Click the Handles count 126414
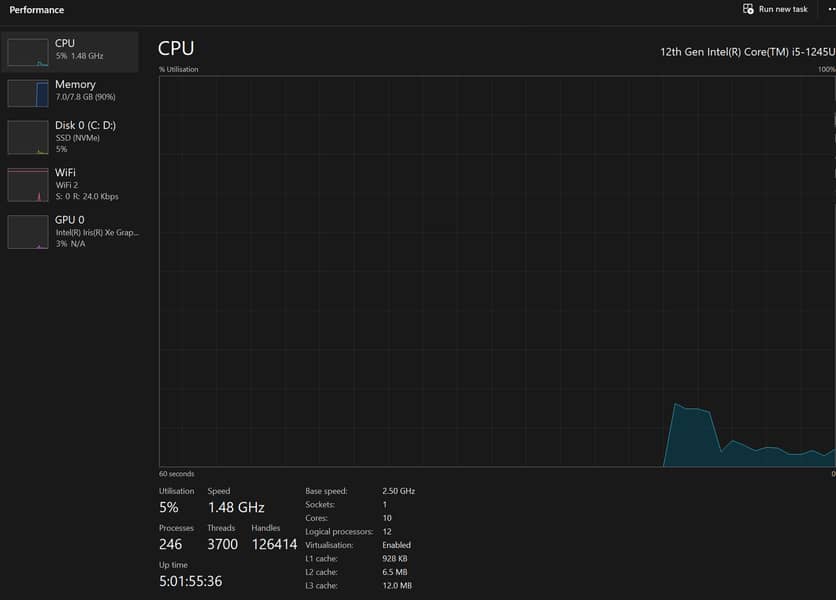836x600 pixels. 274,544
